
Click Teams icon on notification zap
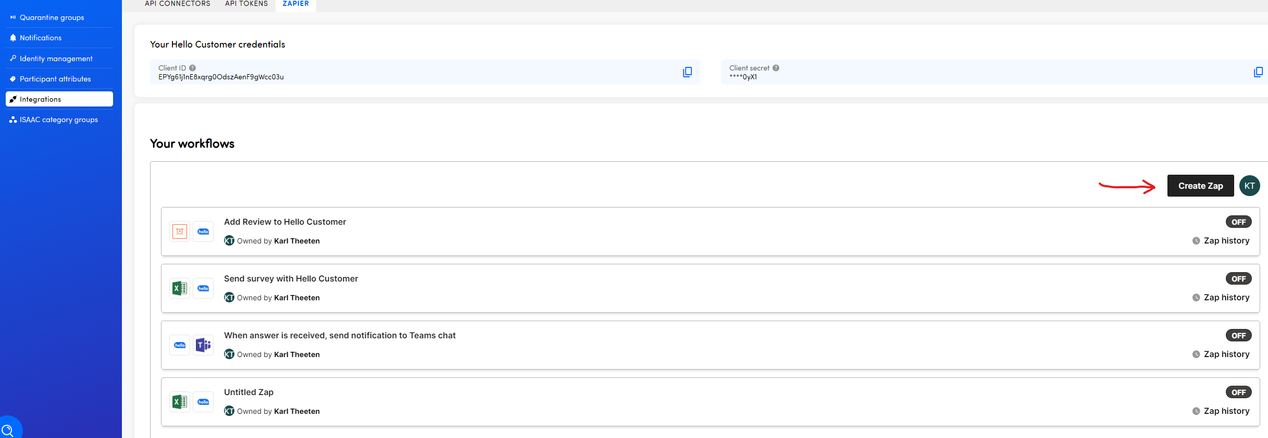[204, 345]
